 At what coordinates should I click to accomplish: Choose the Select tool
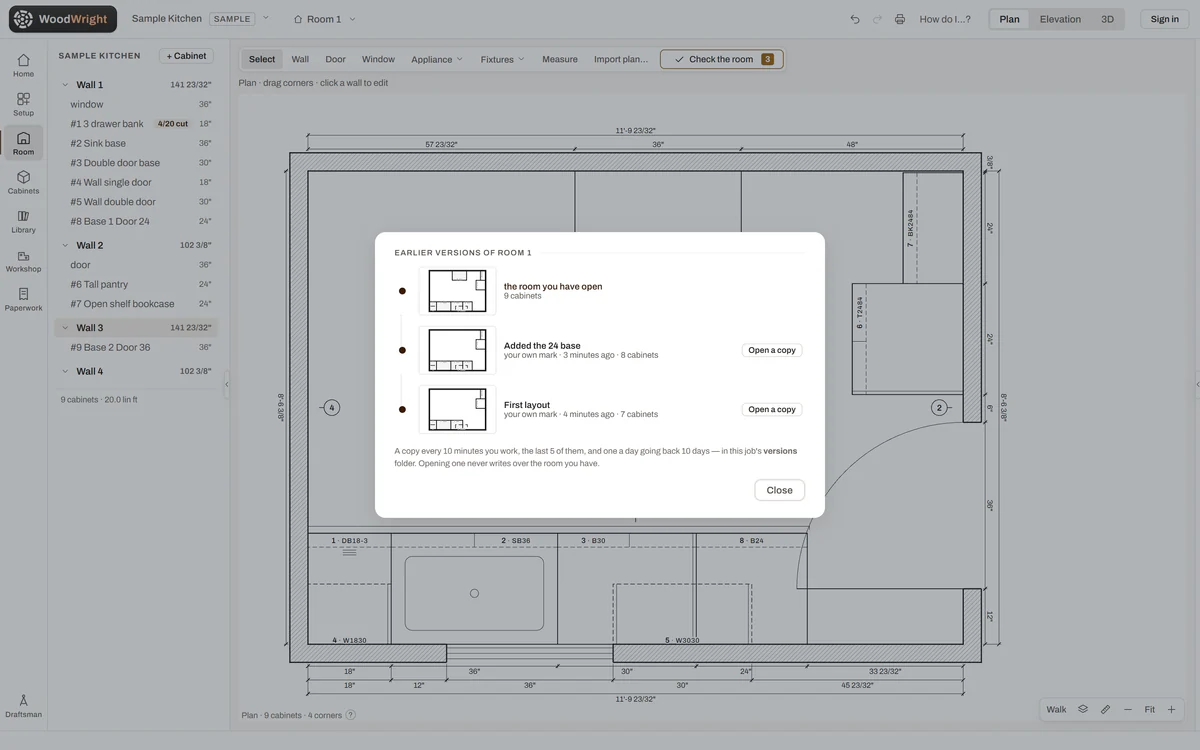pos(262,59)
